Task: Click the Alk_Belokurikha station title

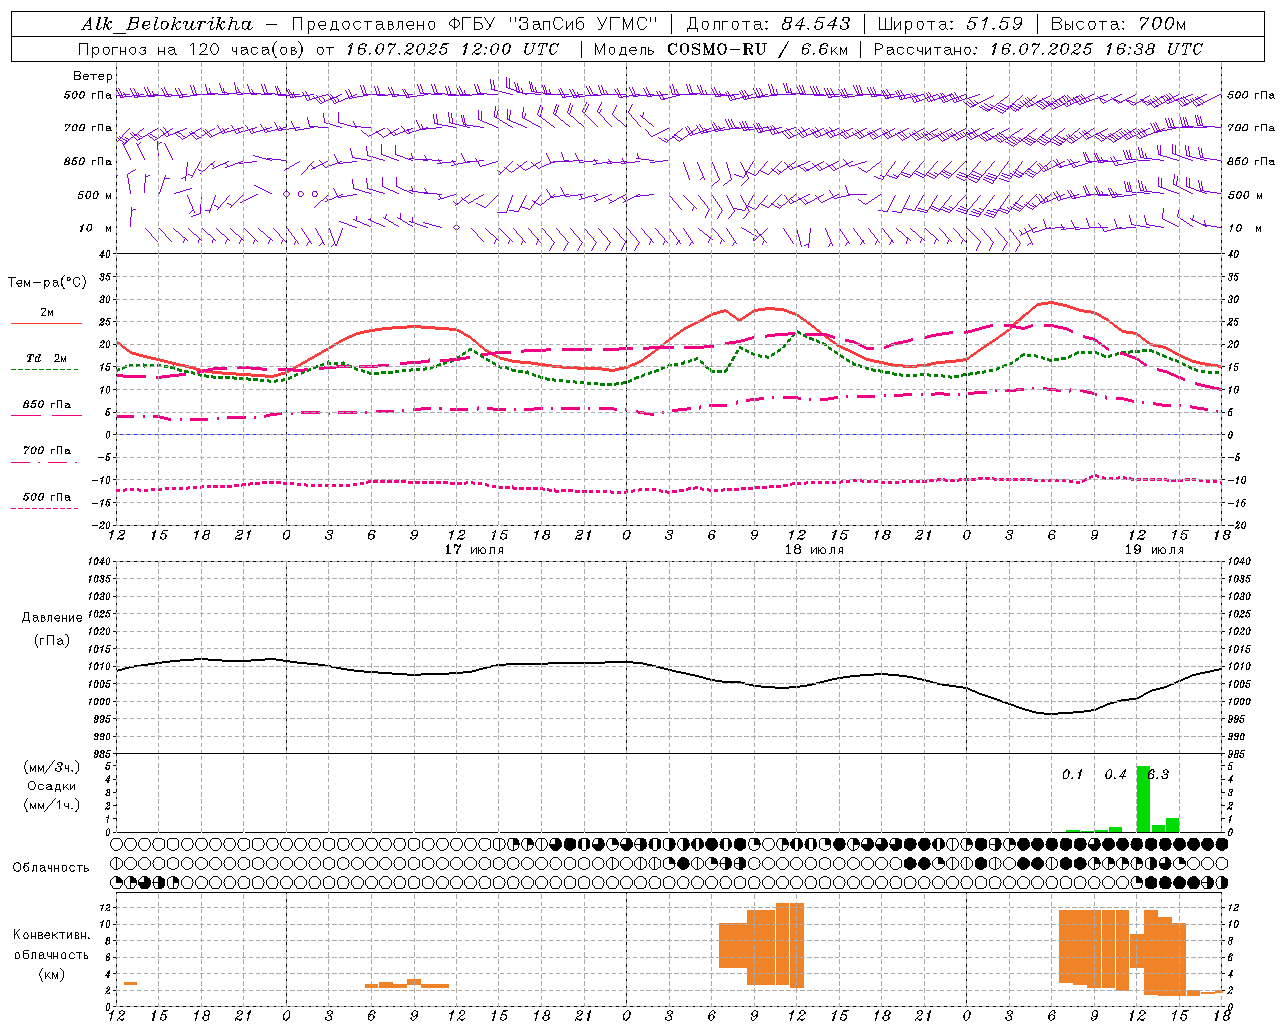Action: point(167,24)
